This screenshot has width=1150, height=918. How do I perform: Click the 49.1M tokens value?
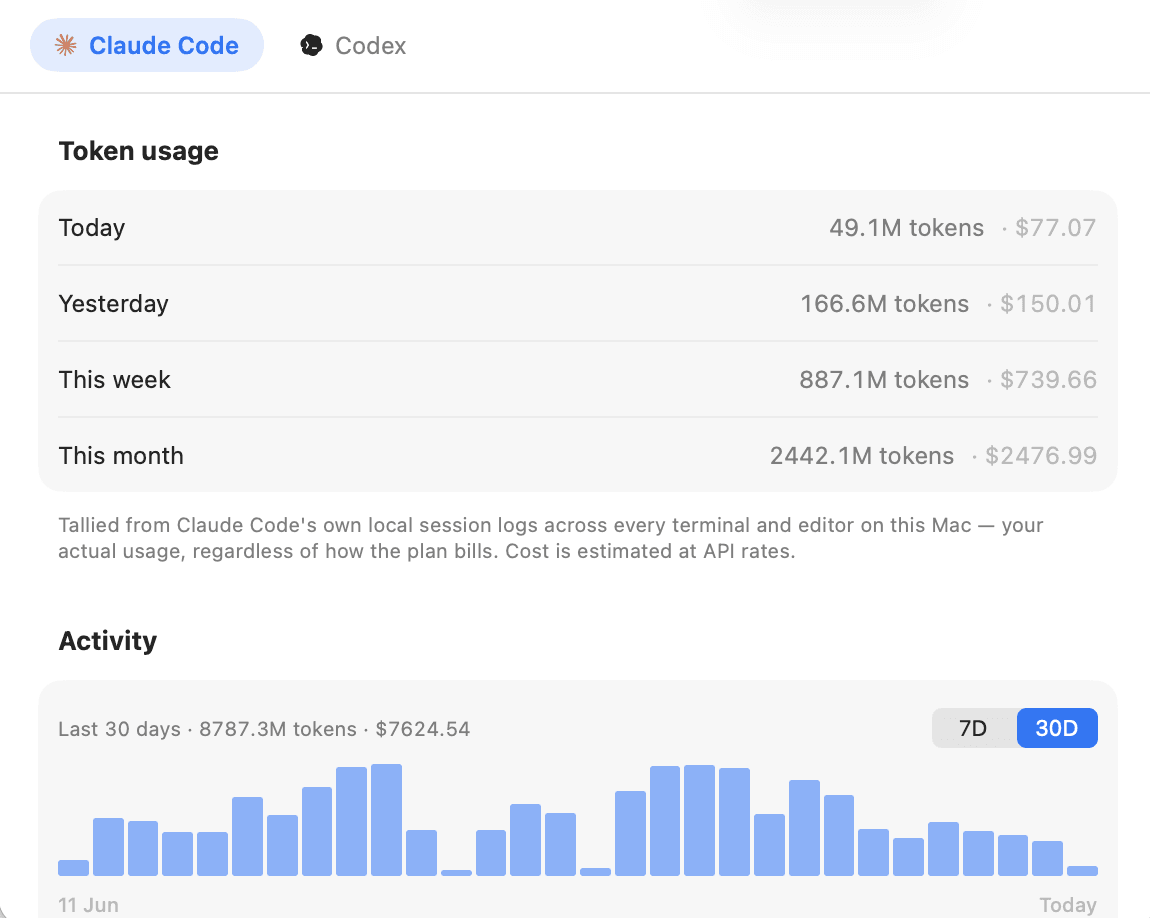907,228
